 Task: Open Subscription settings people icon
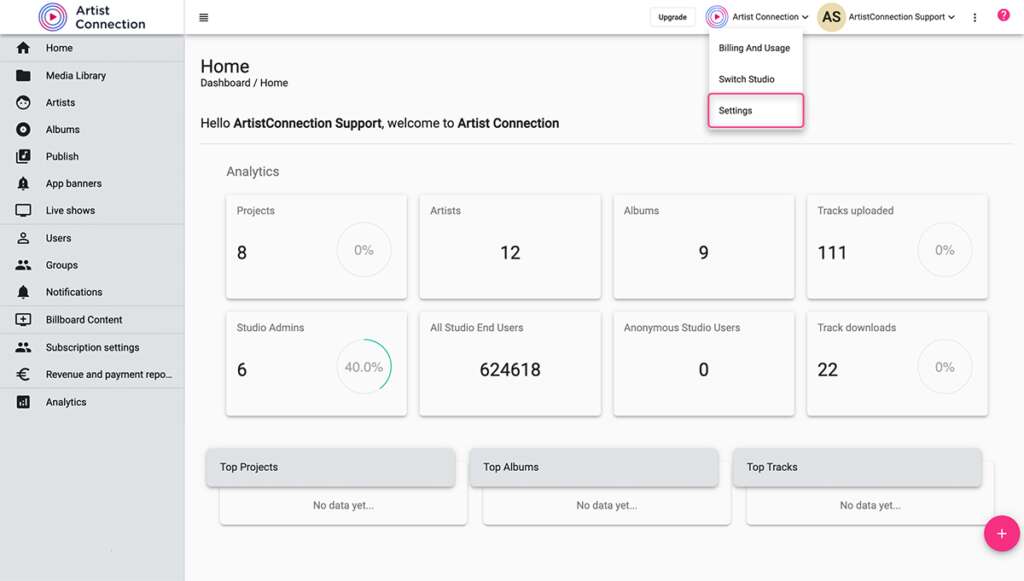pyautogui.click(x=23, y=347)
